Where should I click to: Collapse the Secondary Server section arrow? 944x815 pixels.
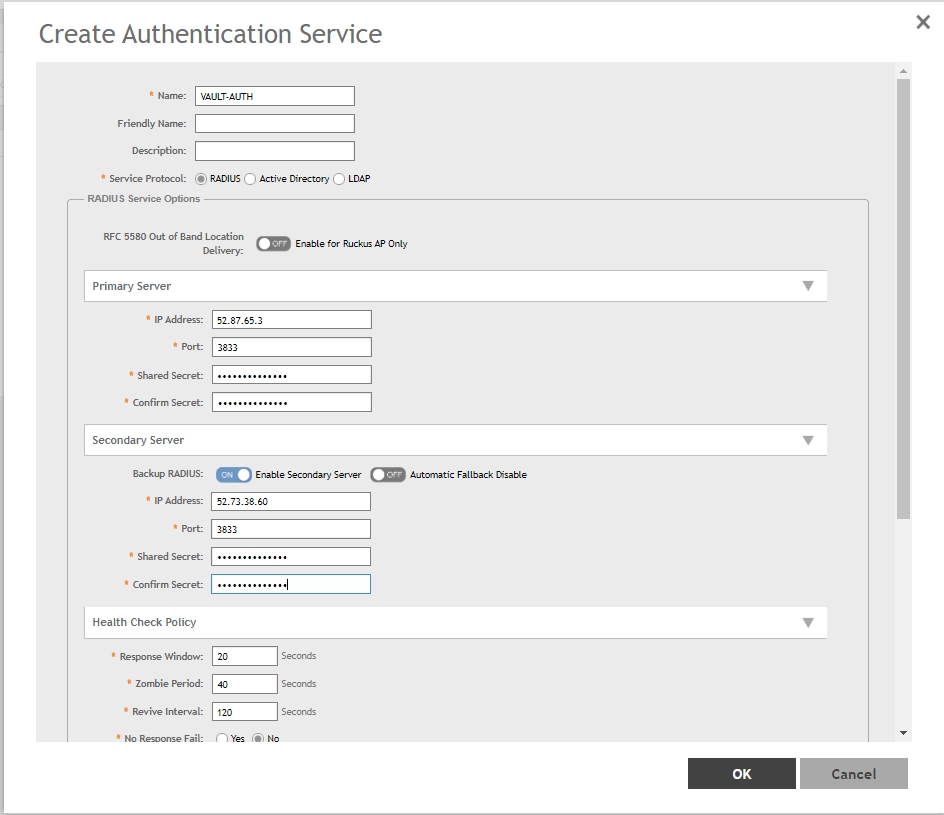(808, 440)
